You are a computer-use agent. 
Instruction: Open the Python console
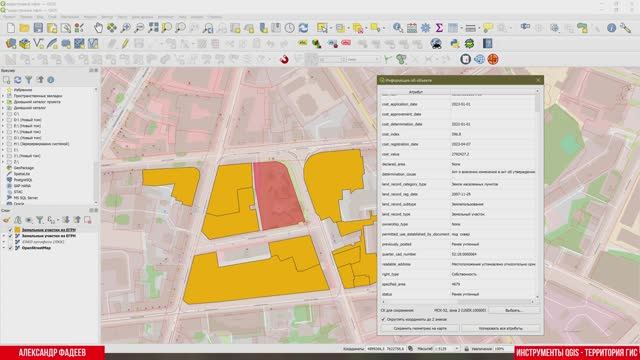[455, 44]
